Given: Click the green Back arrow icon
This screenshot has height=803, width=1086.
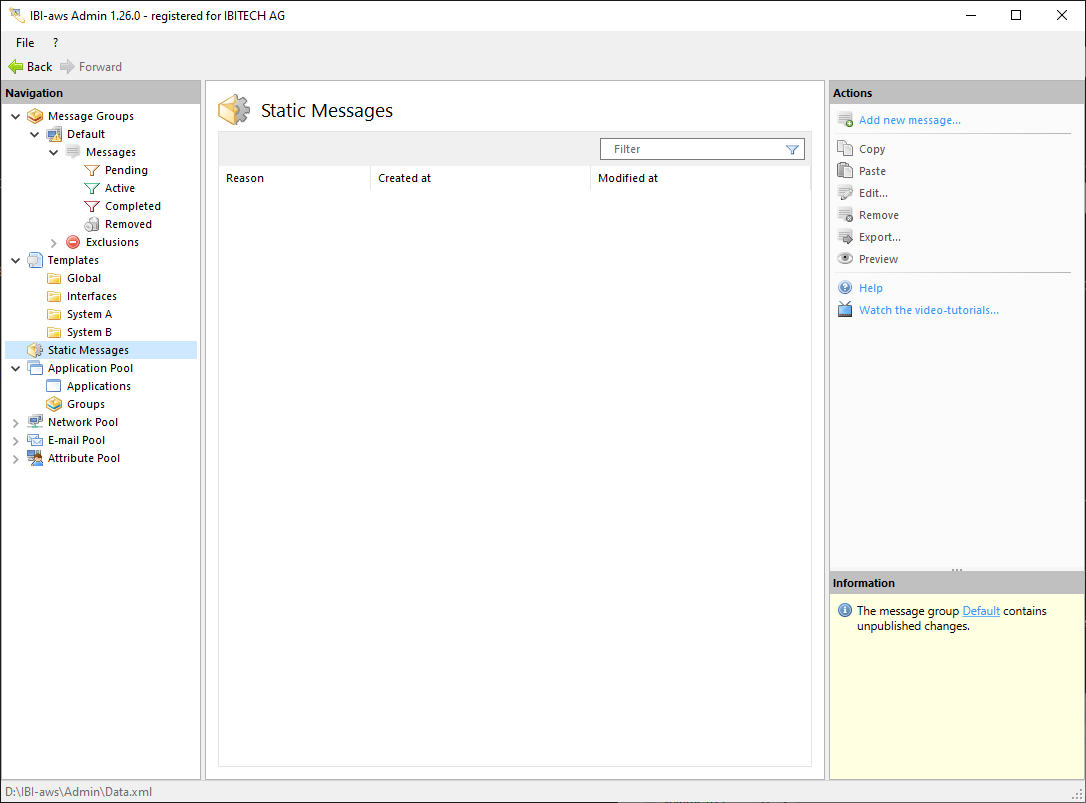Looking at the screenshot, I should point(15,67).
